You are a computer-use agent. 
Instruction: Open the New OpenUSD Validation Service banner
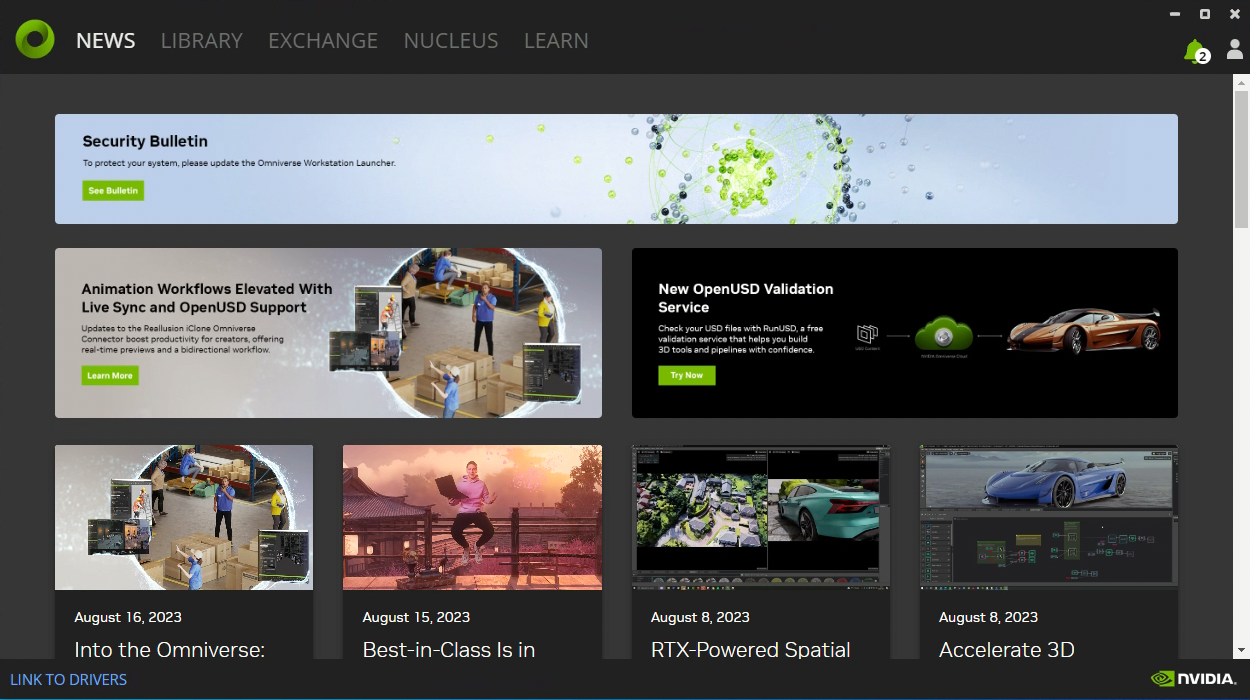point(905,333)
